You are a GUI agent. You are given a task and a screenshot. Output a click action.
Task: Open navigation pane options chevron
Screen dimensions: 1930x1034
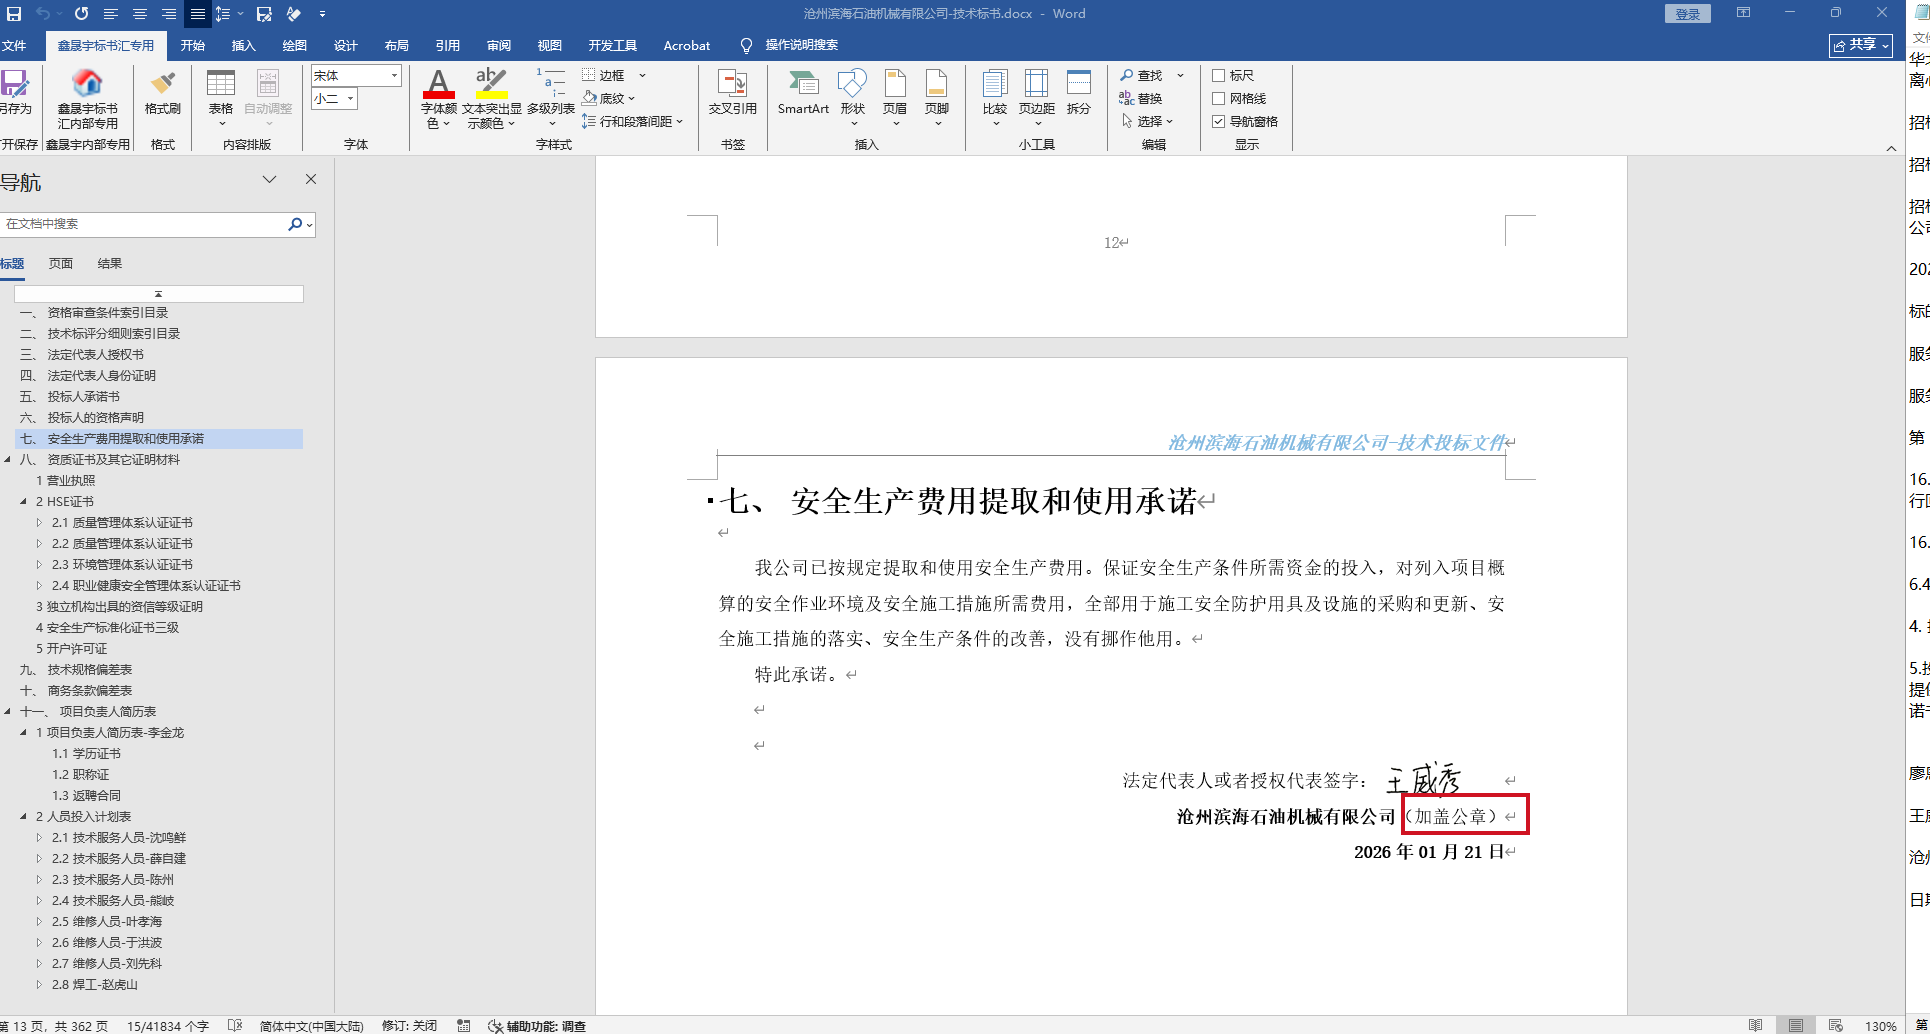(269, 179)
